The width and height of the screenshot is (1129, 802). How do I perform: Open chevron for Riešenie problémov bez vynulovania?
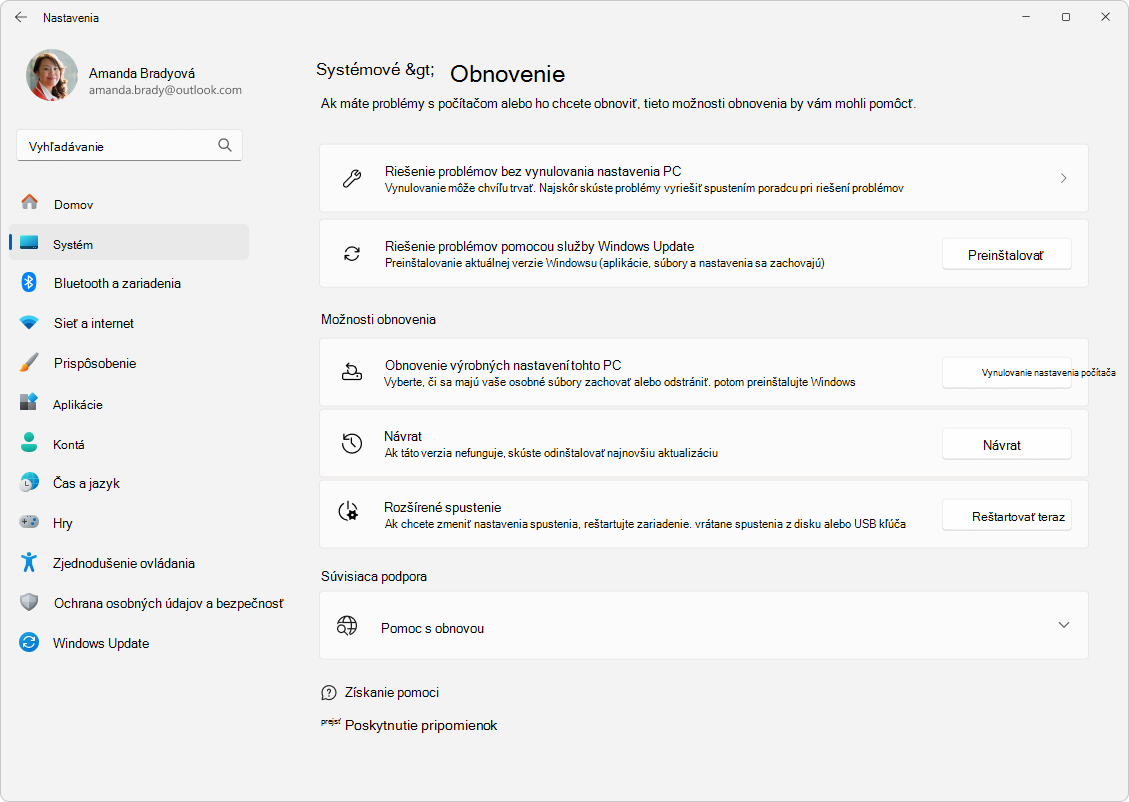(1063, 178)
